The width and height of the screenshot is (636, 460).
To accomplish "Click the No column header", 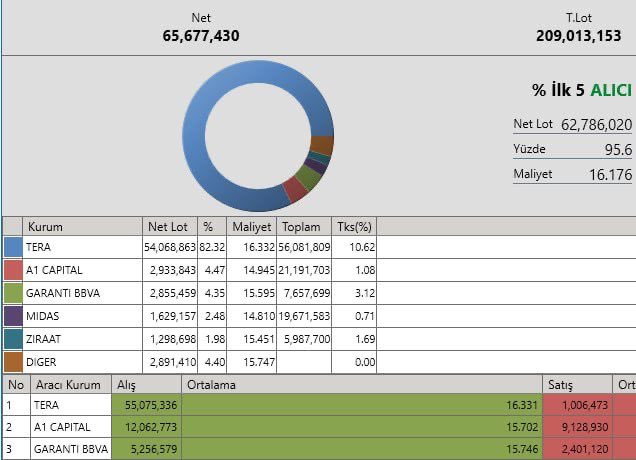I will click(x=16, y=385).
